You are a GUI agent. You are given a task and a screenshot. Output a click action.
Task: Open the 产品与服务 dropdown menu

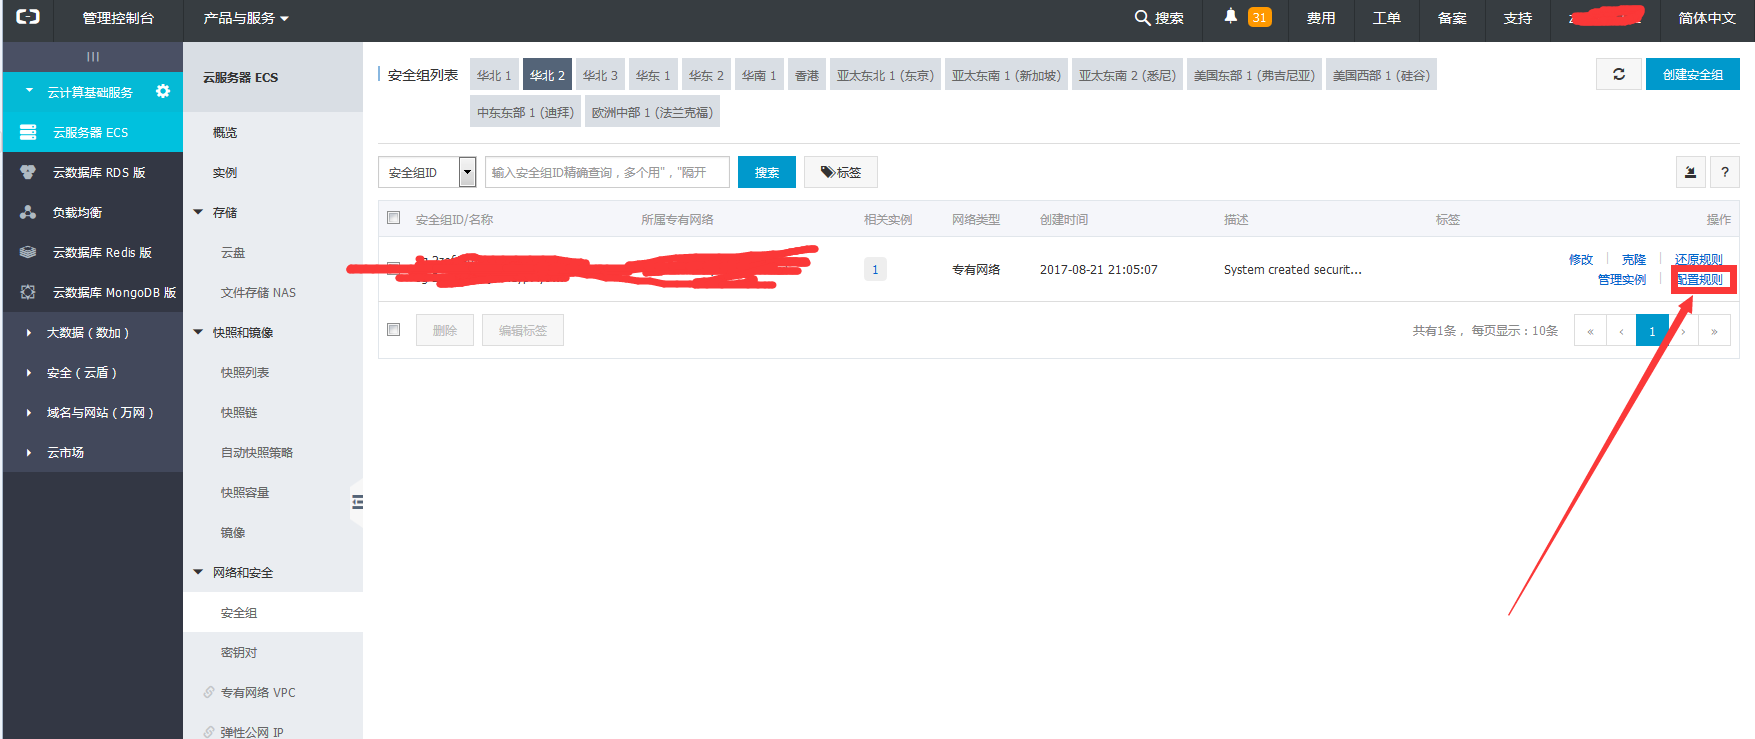(x=246, y=18)
